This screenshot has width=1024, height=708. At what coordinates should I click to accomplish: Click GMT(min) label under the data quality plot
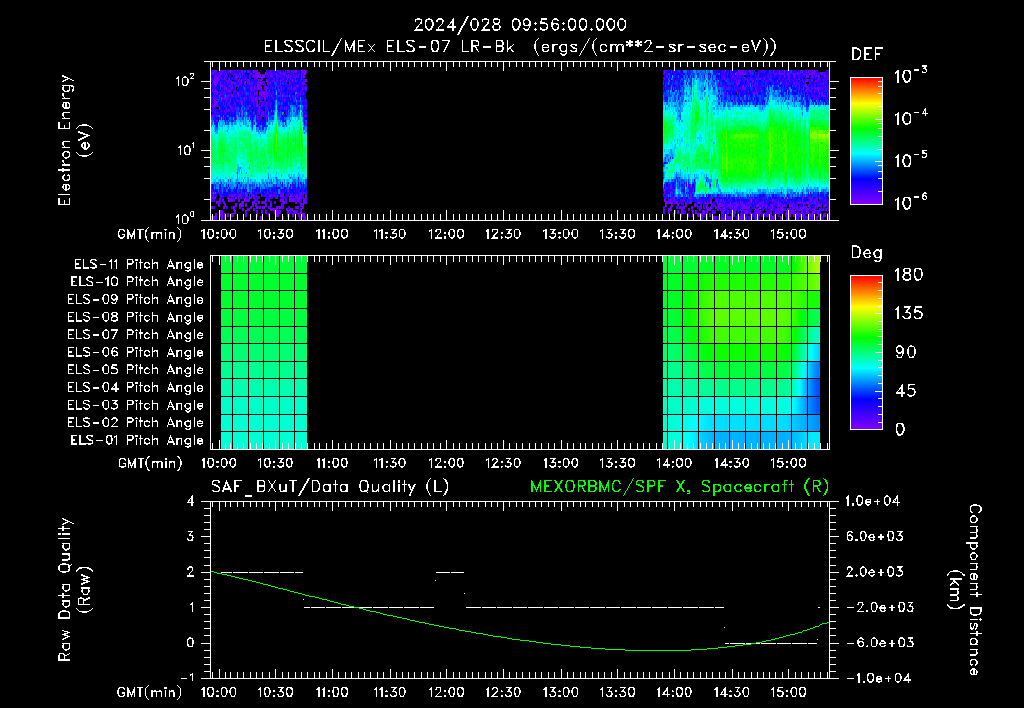point(150,692)
